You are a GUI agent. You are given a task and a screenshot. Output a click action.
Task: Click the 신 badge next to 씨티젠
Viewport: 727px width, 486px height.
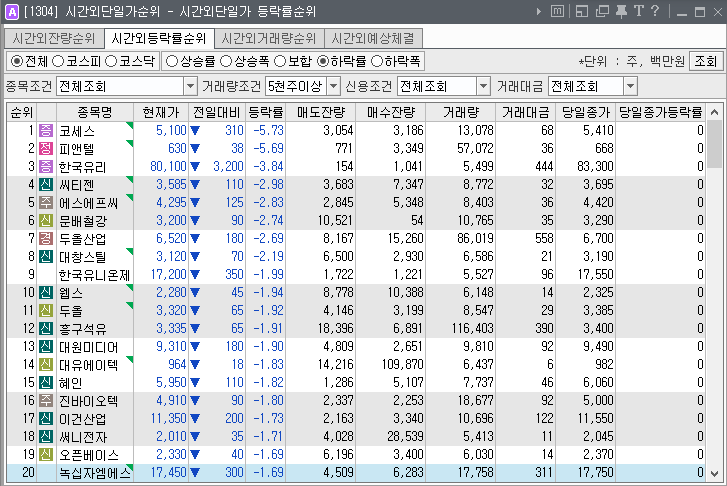coord(45,185)
